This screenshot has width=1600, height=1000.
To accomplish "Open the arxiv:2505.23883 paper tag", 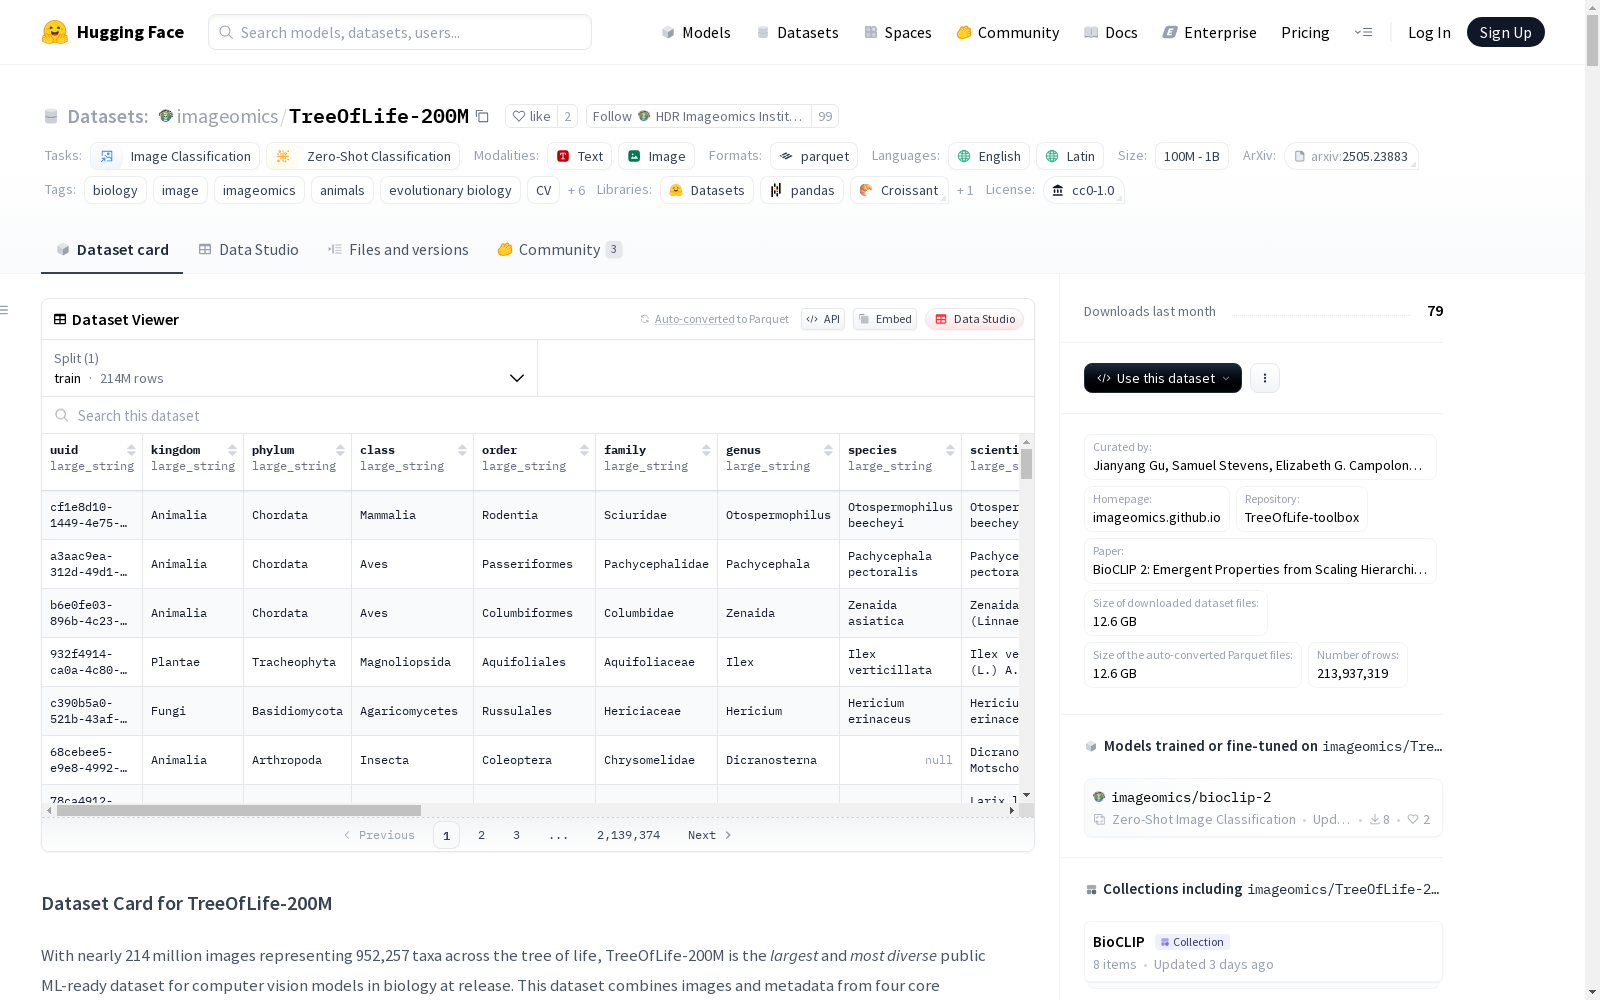I will [x=1351, y=156].
